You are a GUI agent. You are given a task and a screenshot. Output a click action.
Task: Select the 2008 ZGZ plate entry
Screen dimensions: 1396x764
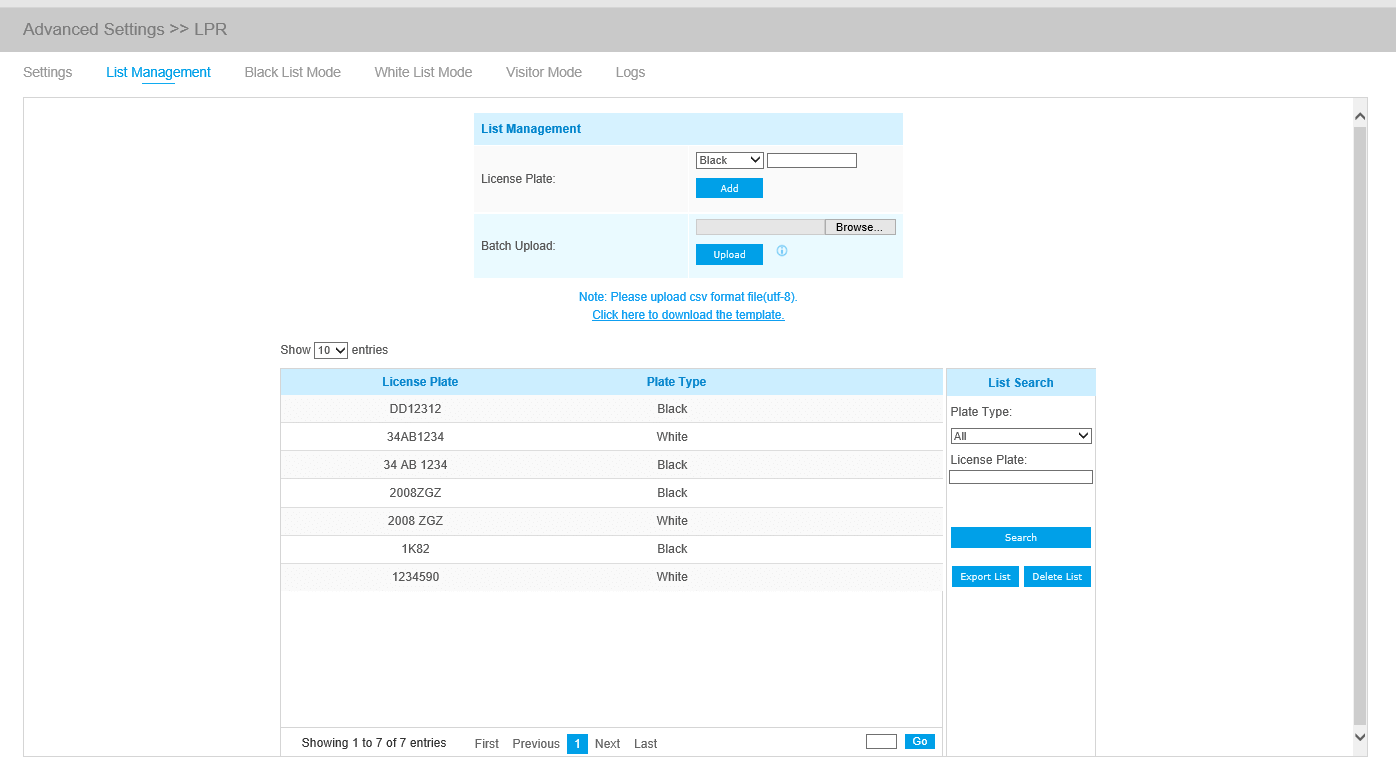pyautogui.click(x=611, y=521)
